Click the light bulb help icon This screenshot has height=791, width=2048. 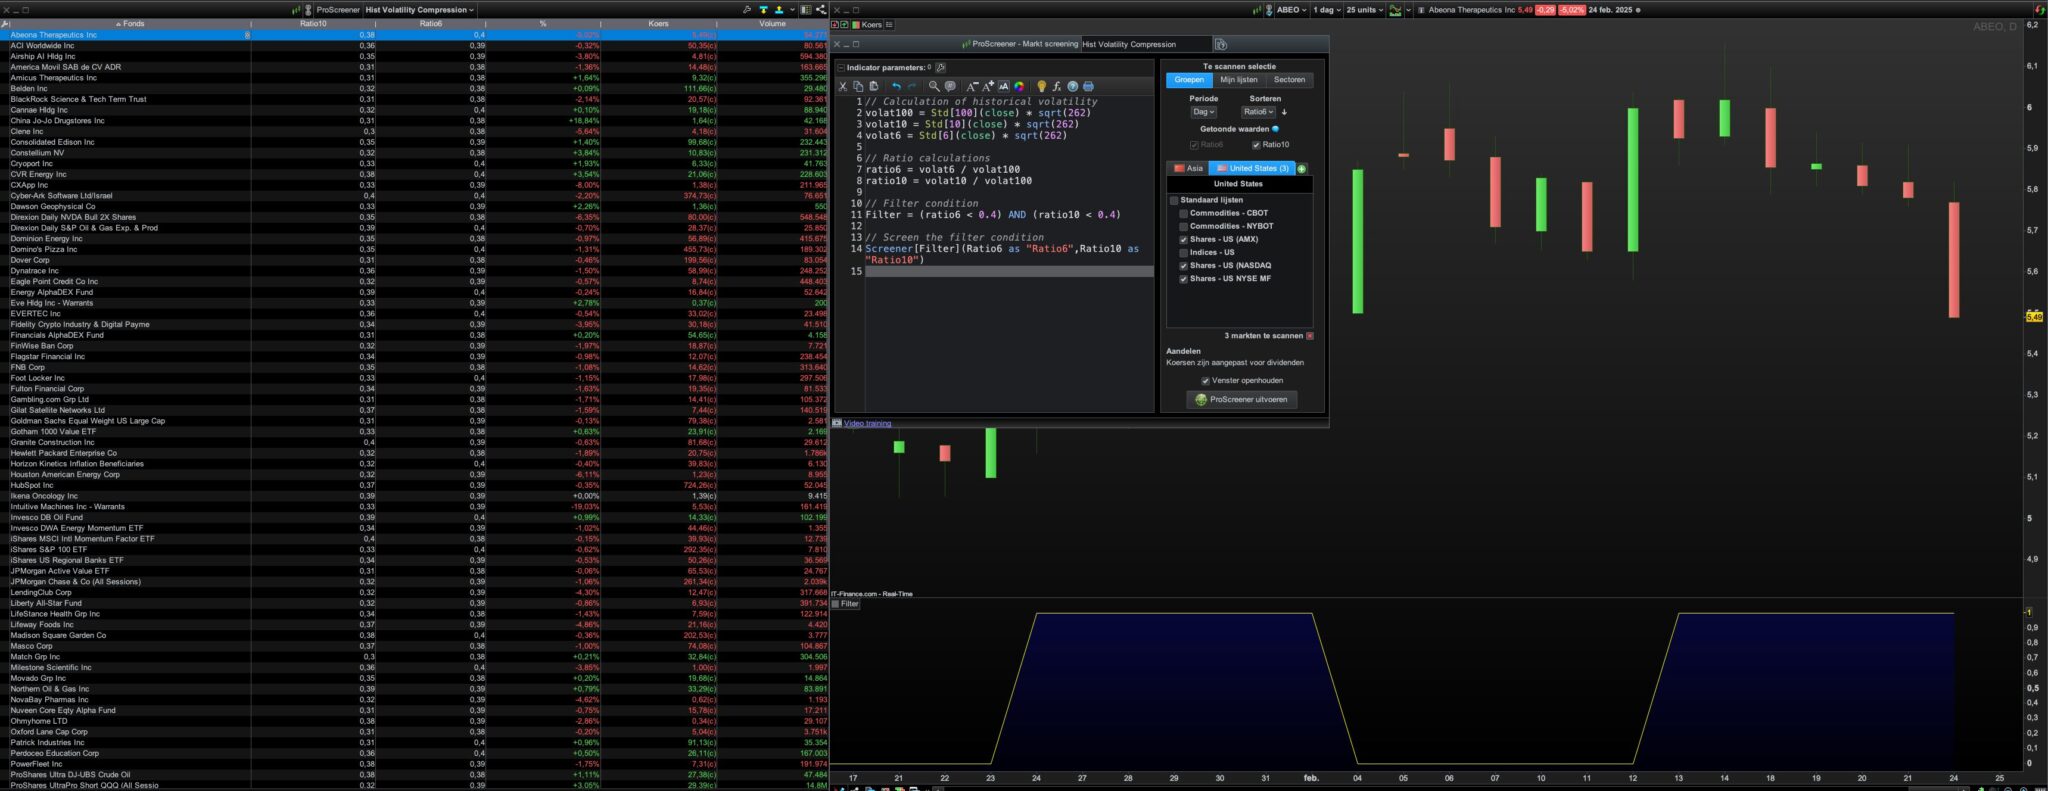[1041, 87]
